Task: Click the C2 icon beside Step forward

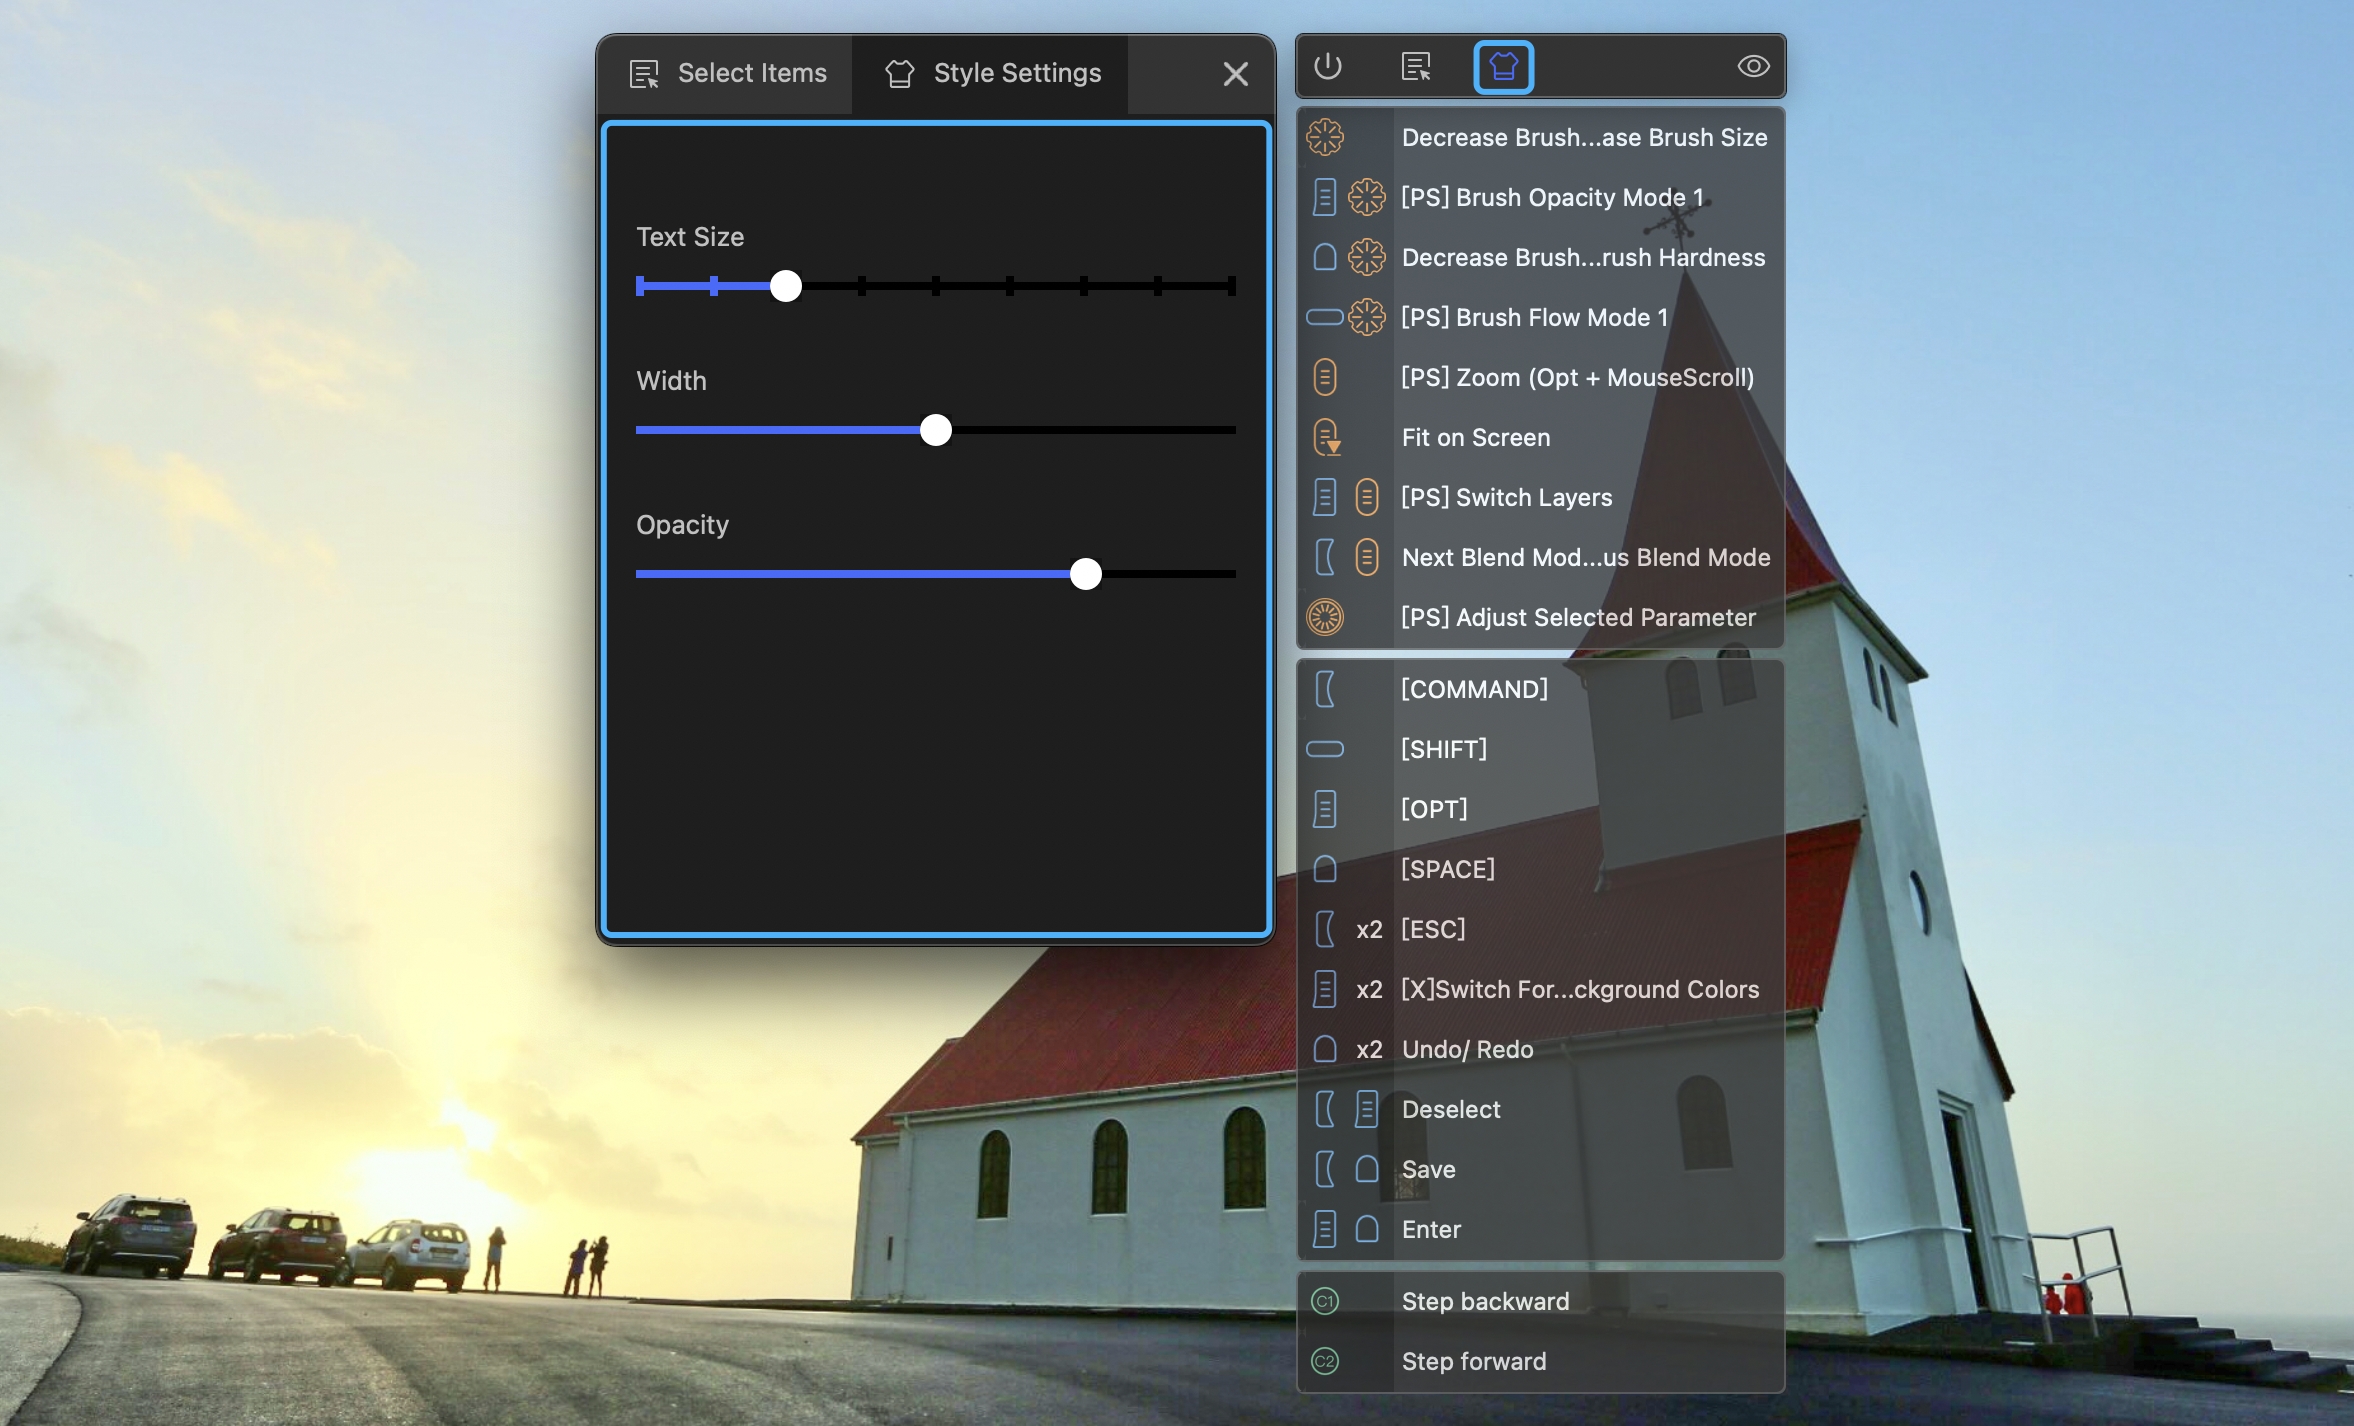Action: [1325, 1361]
